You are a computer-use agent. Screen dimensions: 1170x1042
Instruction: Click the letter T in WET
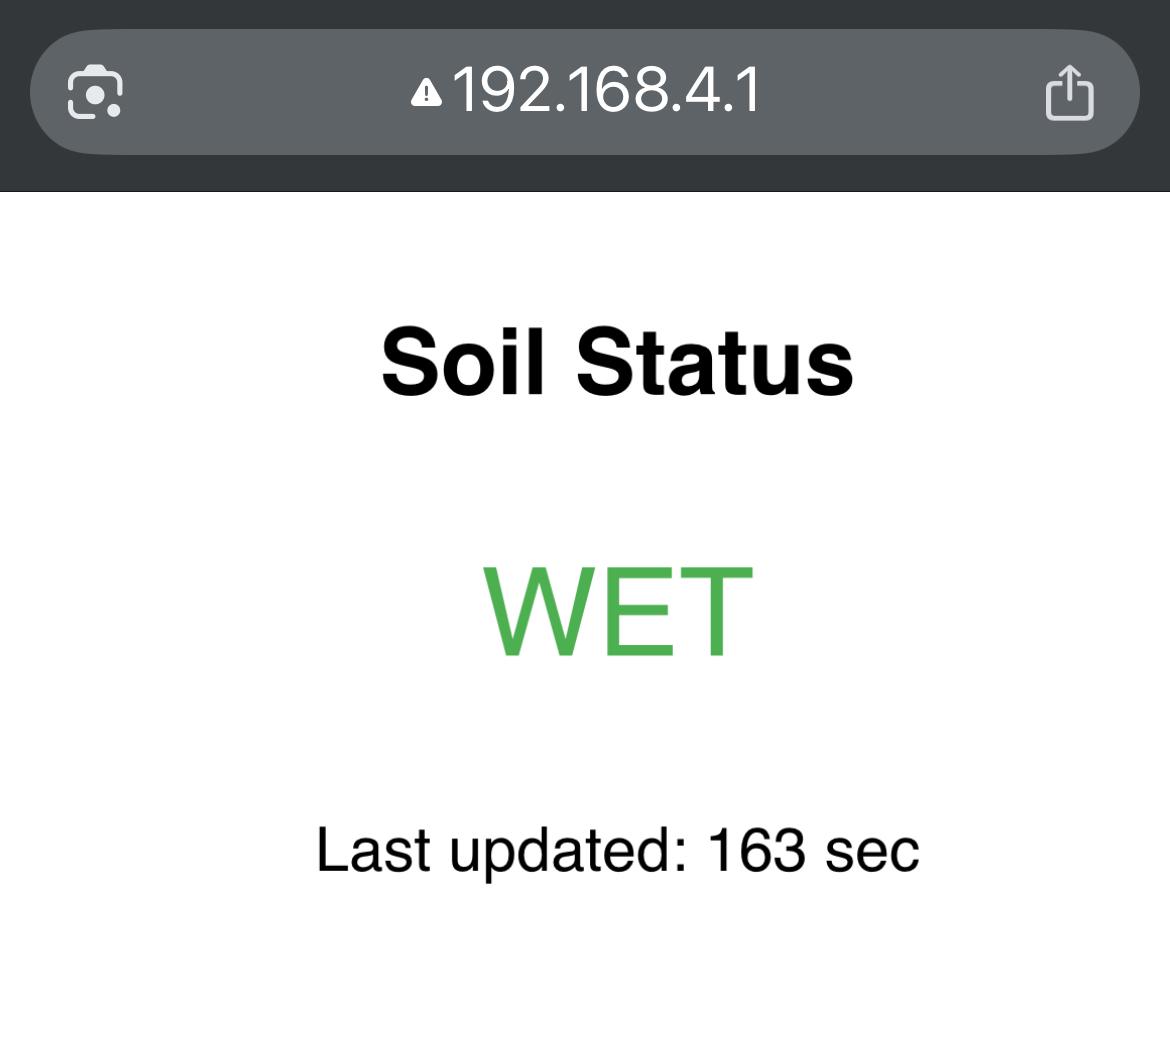click(x=716, y=611)
